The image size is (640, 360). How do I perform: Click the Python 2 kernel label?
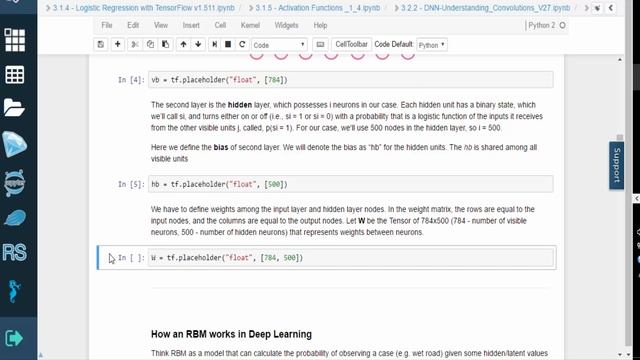coord(542,25)
